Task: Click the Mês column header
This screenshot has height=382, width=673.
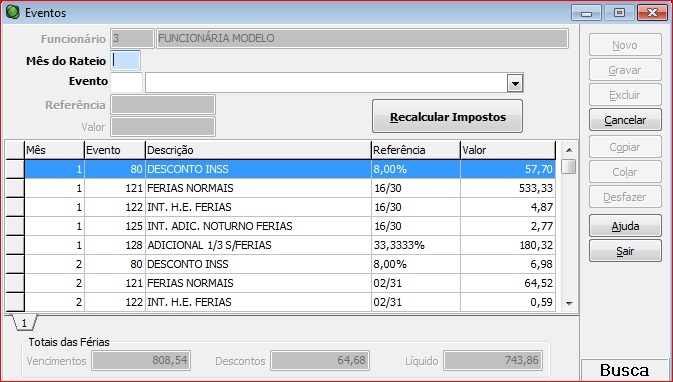Action: [54, 150]
